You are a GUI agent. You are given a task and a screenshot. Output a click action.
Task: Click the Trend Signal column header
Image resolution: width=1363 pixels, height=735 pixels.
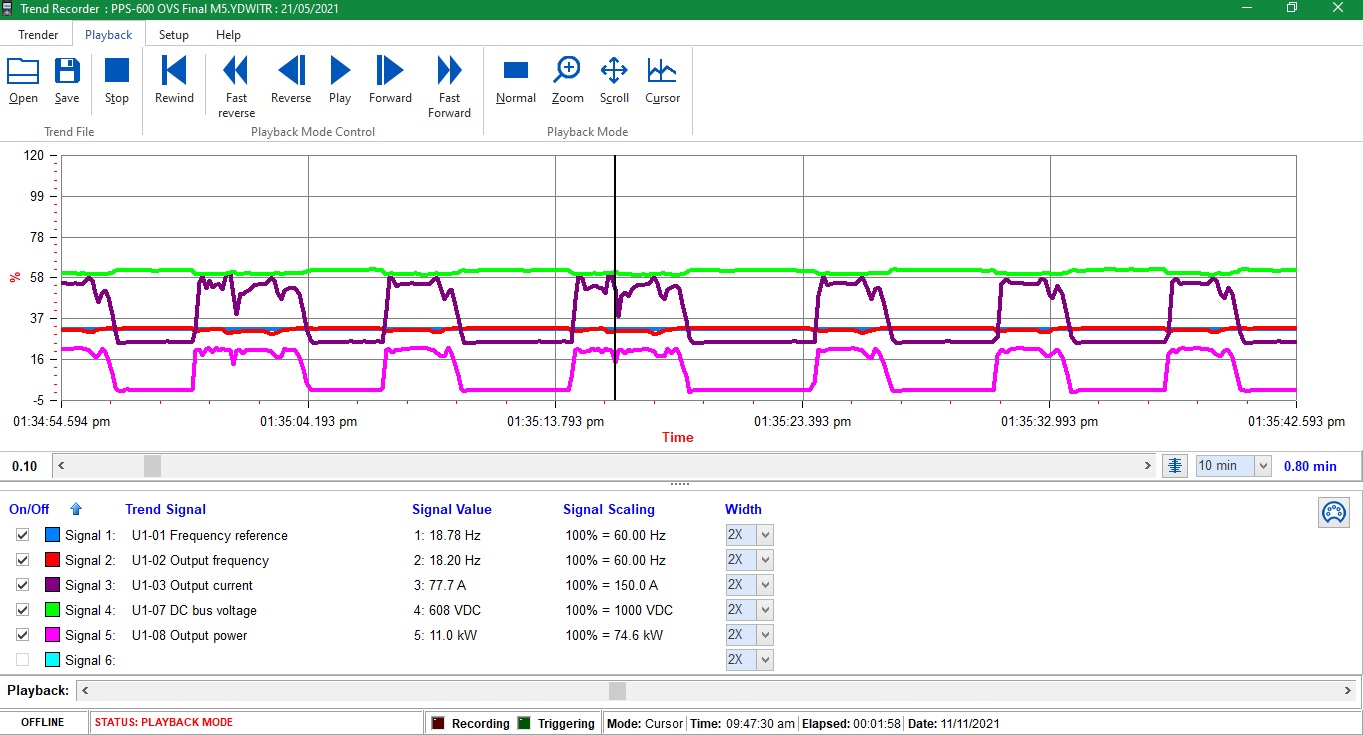165,509
